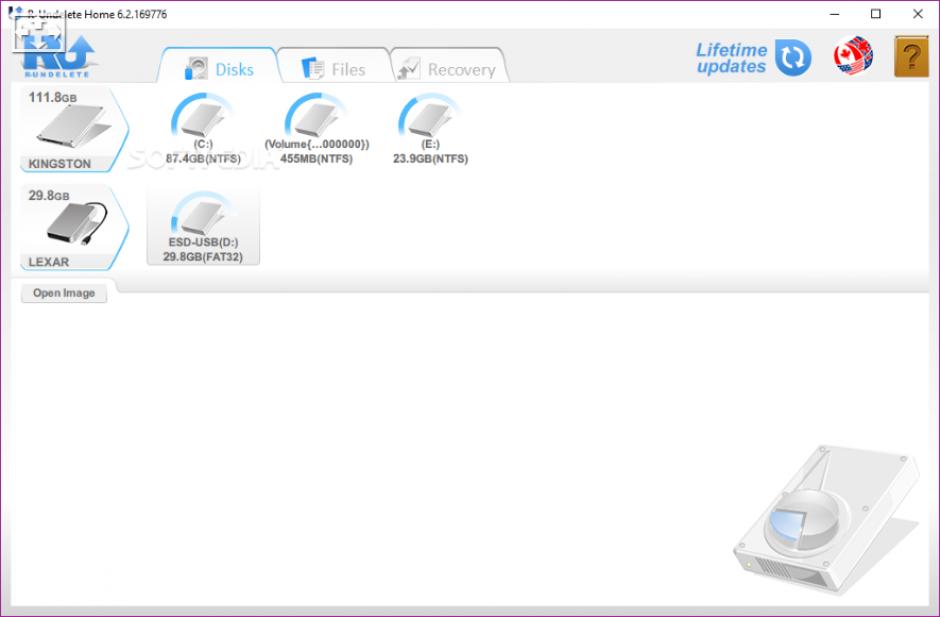Close the R-Undelete Home window
Screen dimensions: 940x617
(x=918, y=14)
